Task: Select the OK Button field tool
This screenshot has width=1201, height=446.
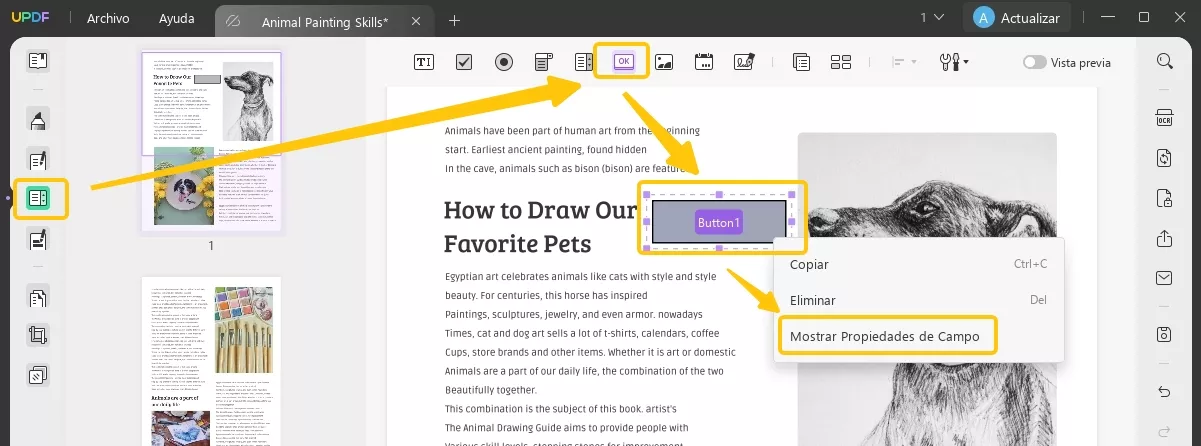Action: [x=623, y=62]
